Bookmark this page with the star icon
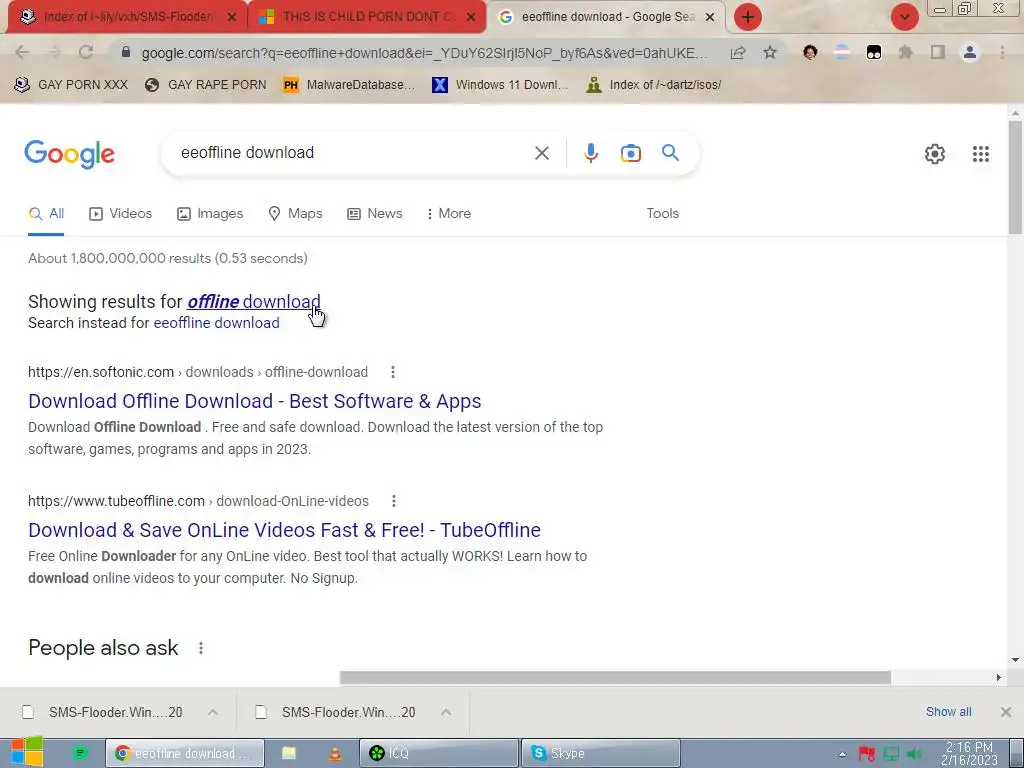Screen dimensions: 1024x768 click(x=770, y=53)
